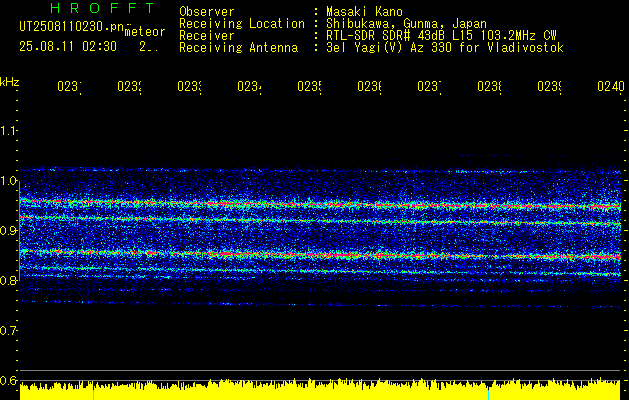Click the date stamp 25.08.11 02:30

pos(68,47)
